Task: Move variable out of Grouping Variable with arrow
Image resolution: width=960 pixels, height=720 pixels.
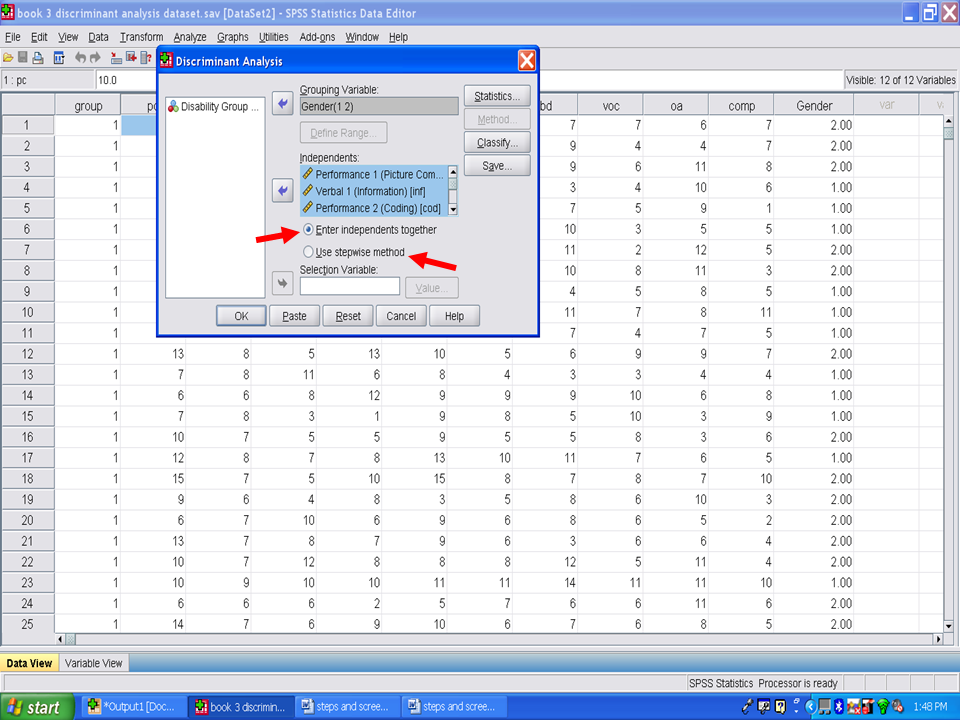Action: (283, 105)
